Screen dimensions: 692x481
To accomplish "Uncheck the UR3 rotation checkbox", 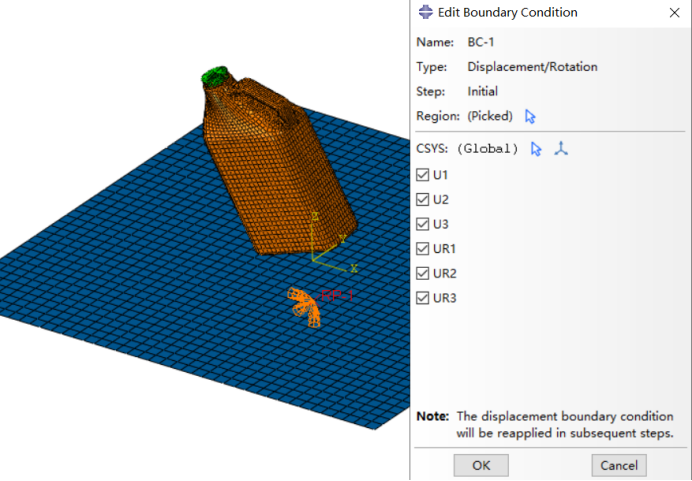I will click(x=422, y=298).
